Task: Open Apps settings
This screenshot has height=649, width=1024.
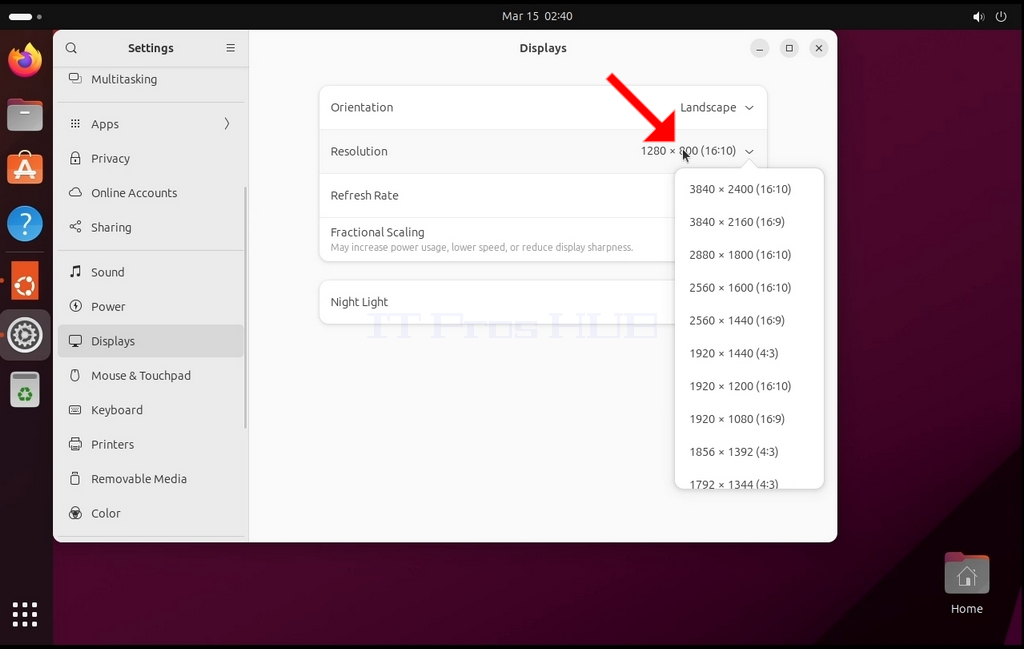Action: [151, 124]
